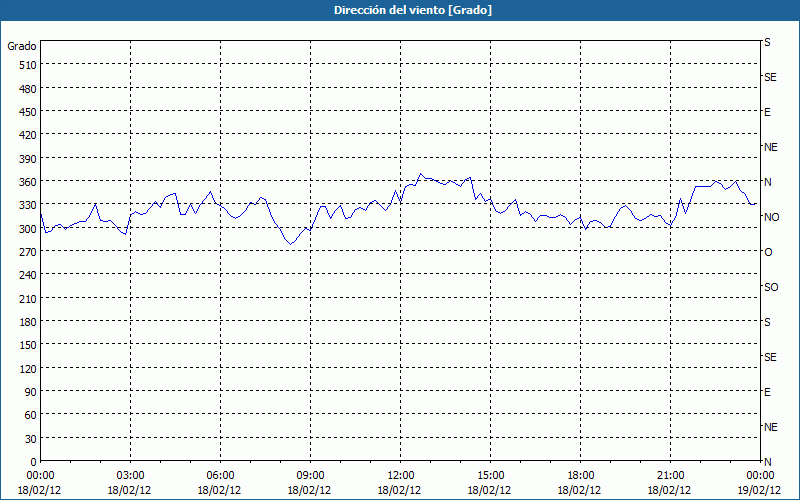Select the 06:00 time label
Viewport: 800px width, 500px height.
click(x=220, y=476)
